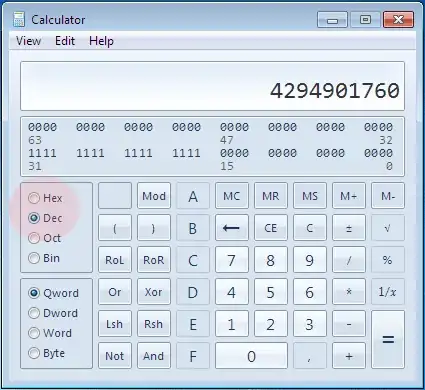
Task: Click hex digit C button beside RoR
Action: pos(193,260)
